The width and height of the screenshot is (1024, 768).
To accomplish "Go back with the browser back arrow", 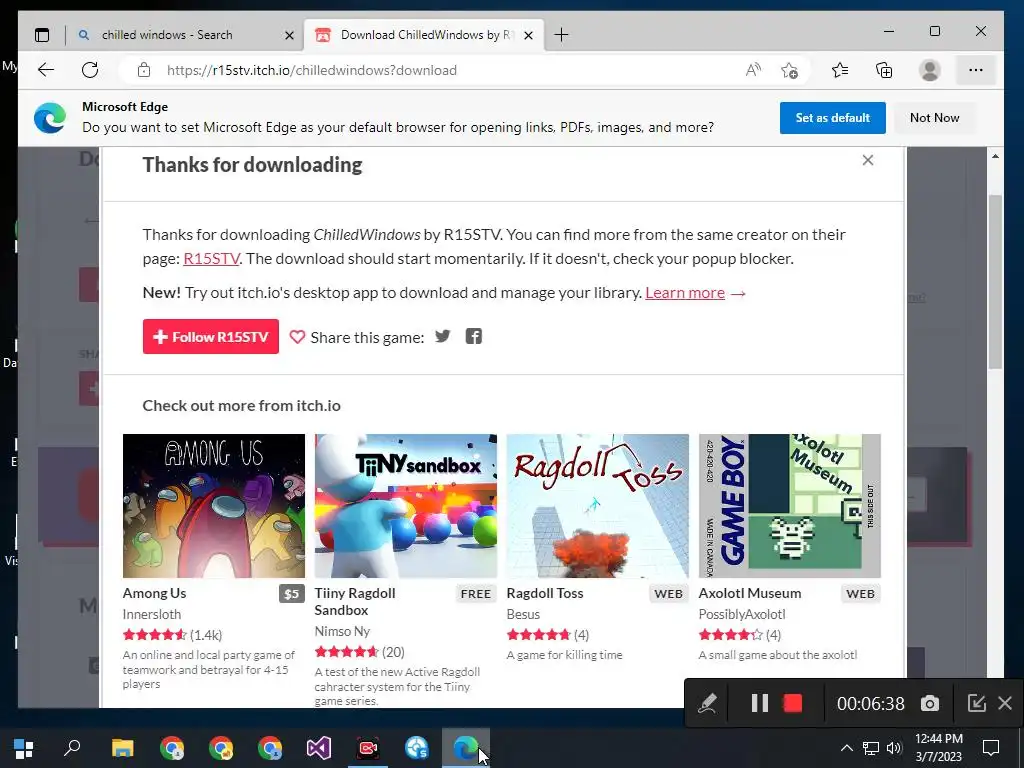I will click(46, 70).
